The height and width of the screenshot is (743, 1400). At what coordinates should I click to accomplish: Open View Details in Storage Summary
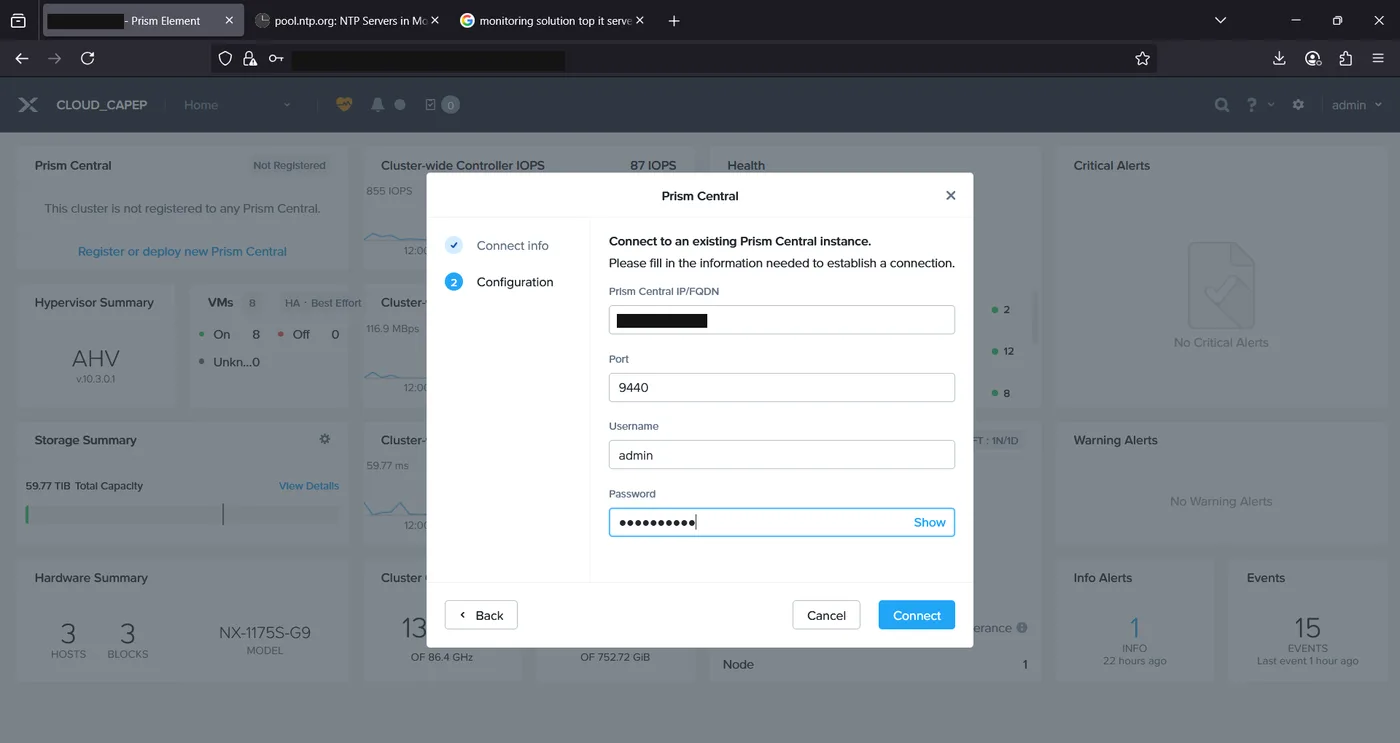309,486
